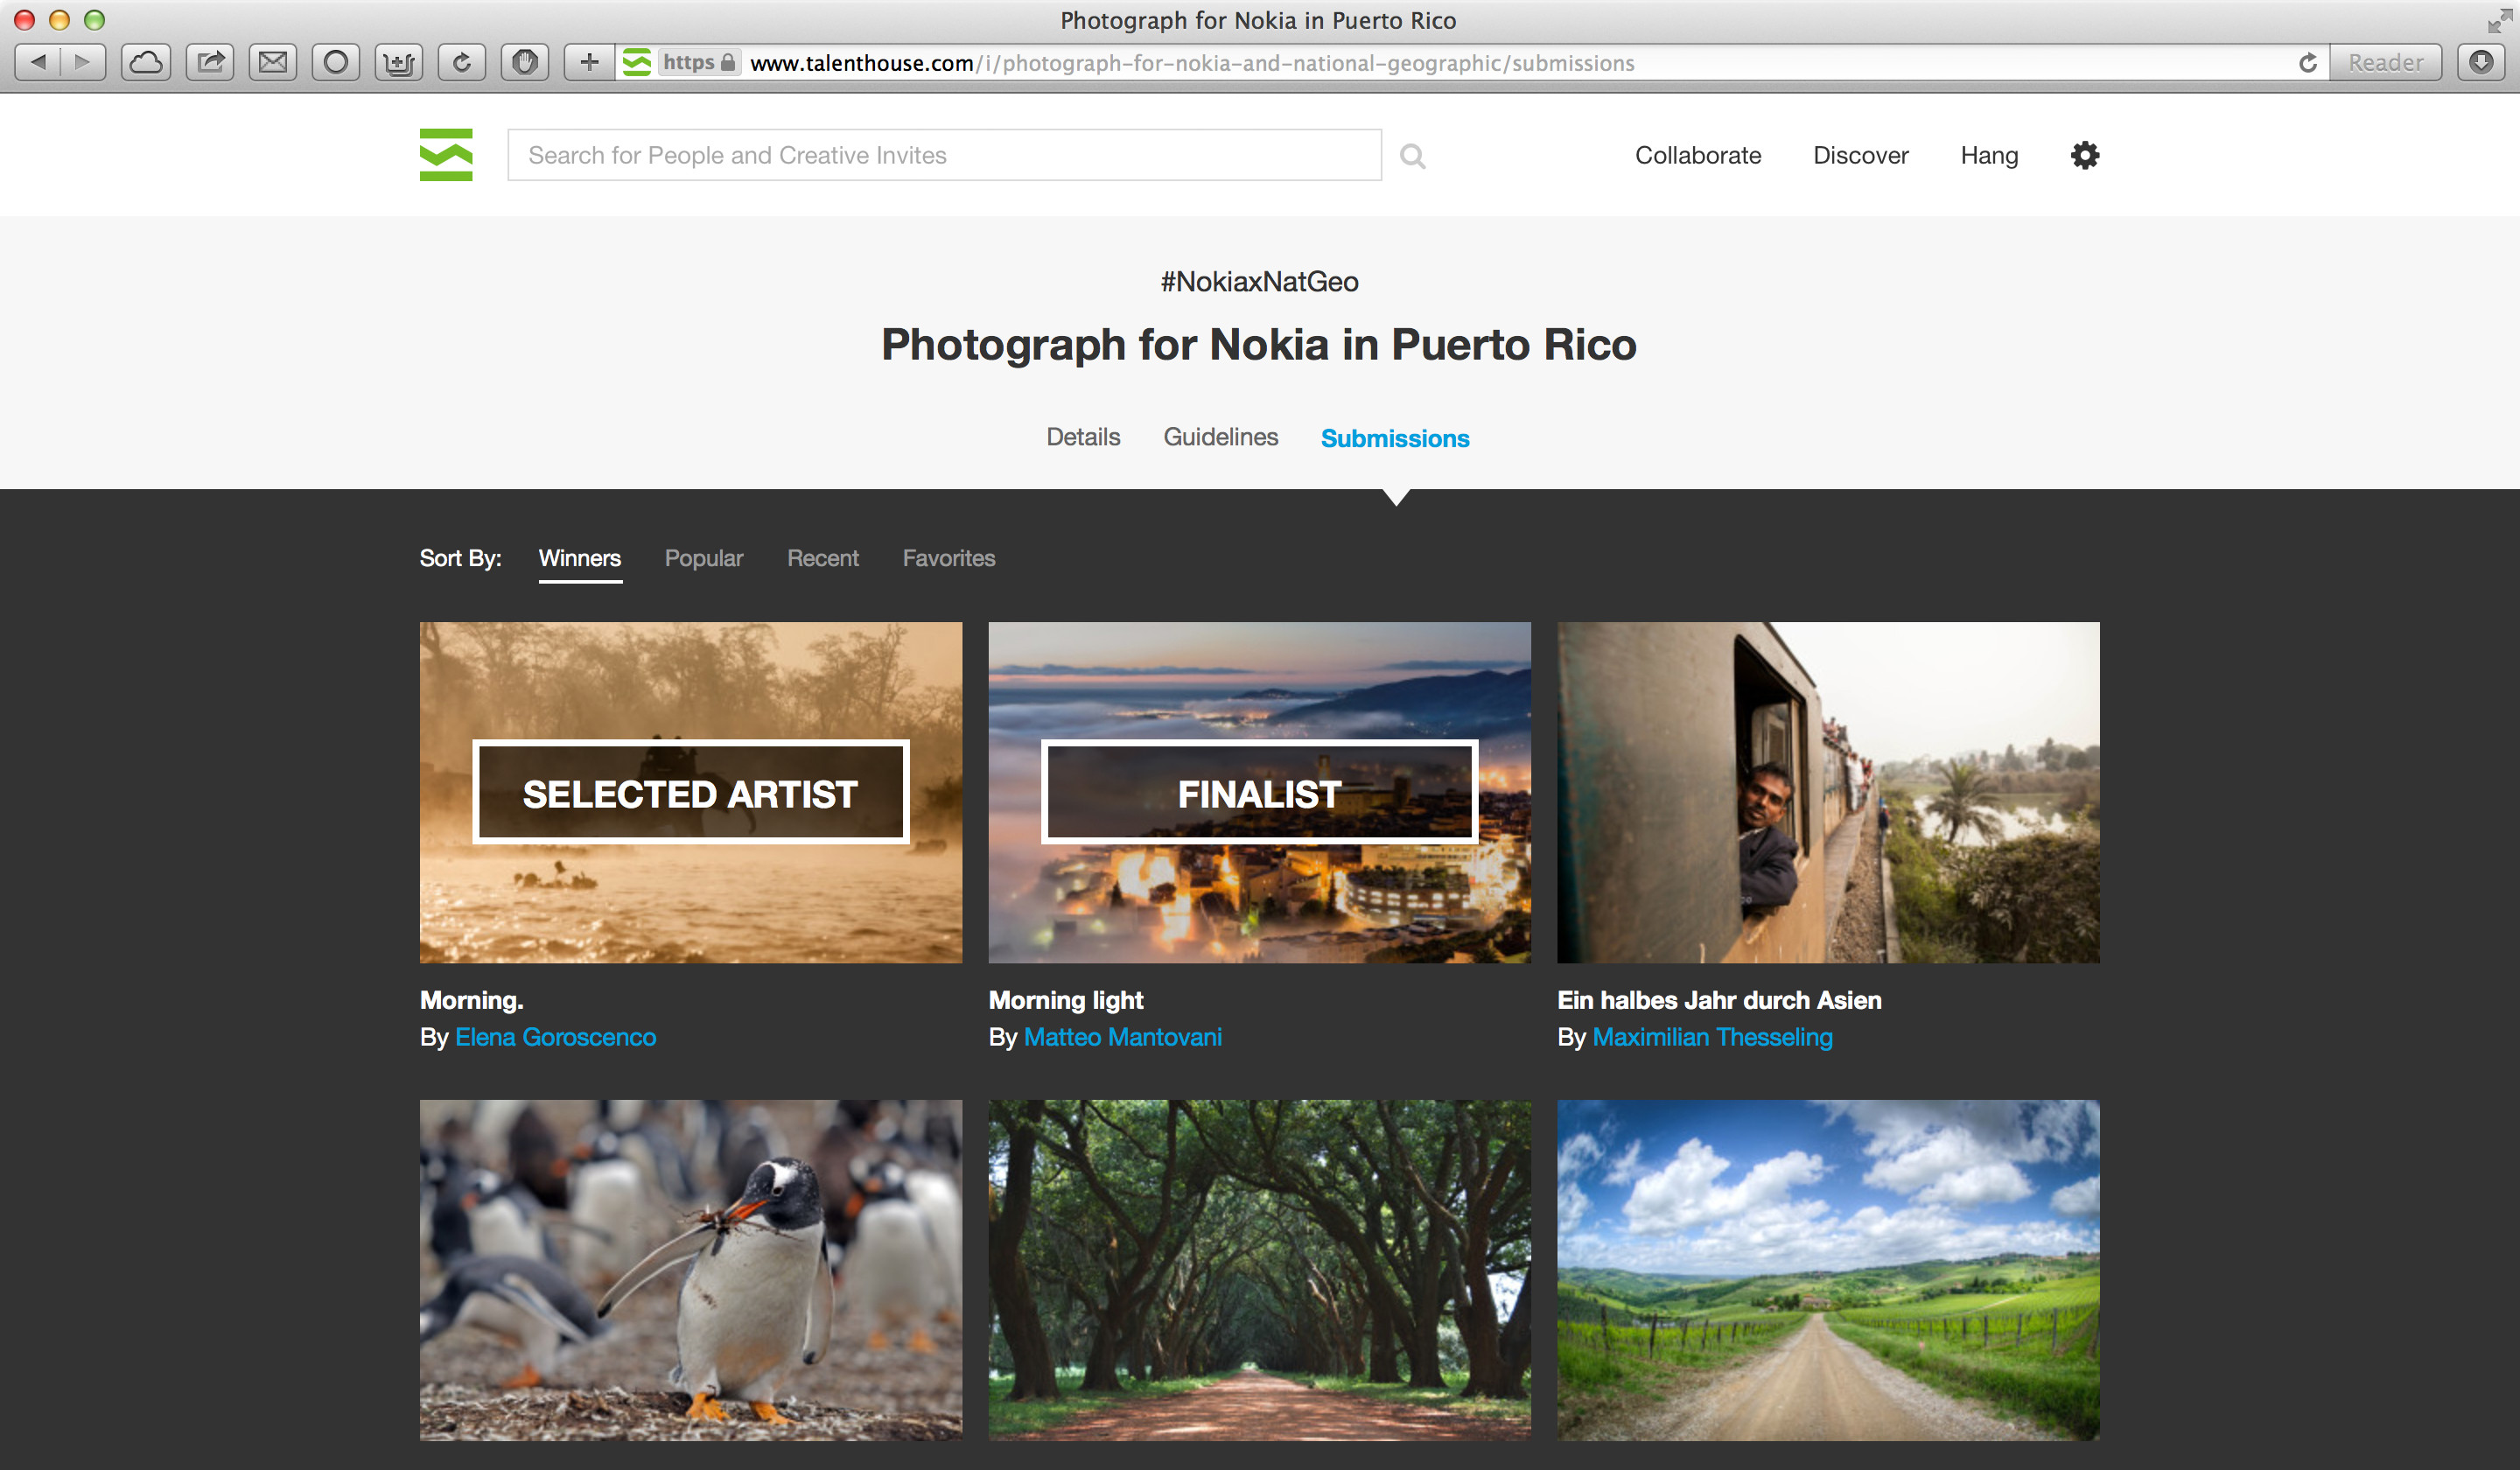Click the downloads tray toolbar icon

click(399, 62)
